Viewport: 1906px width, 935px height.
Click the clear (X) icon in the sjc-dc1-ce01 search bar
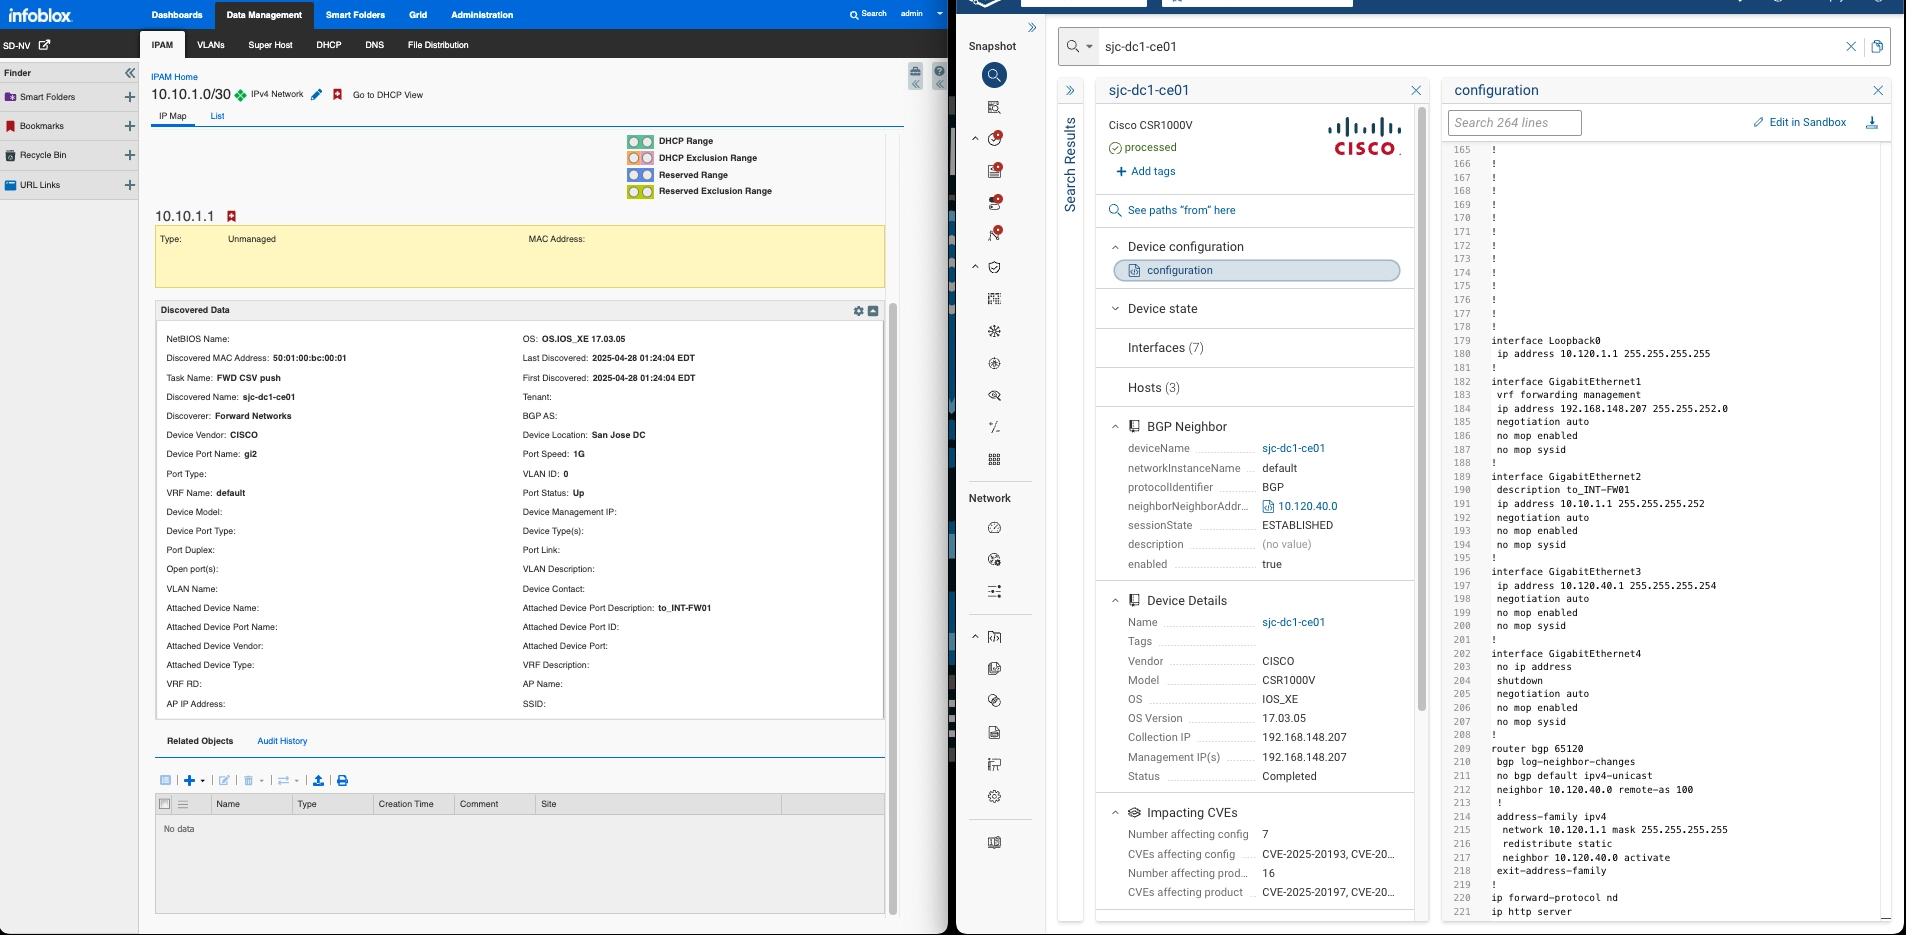(x=1852, y=46)
